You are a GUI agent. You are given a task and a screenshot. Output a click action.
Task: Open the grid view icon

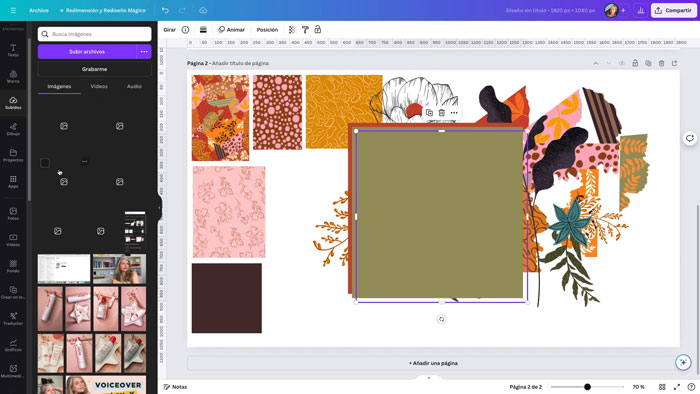click(x=662, y=387)
